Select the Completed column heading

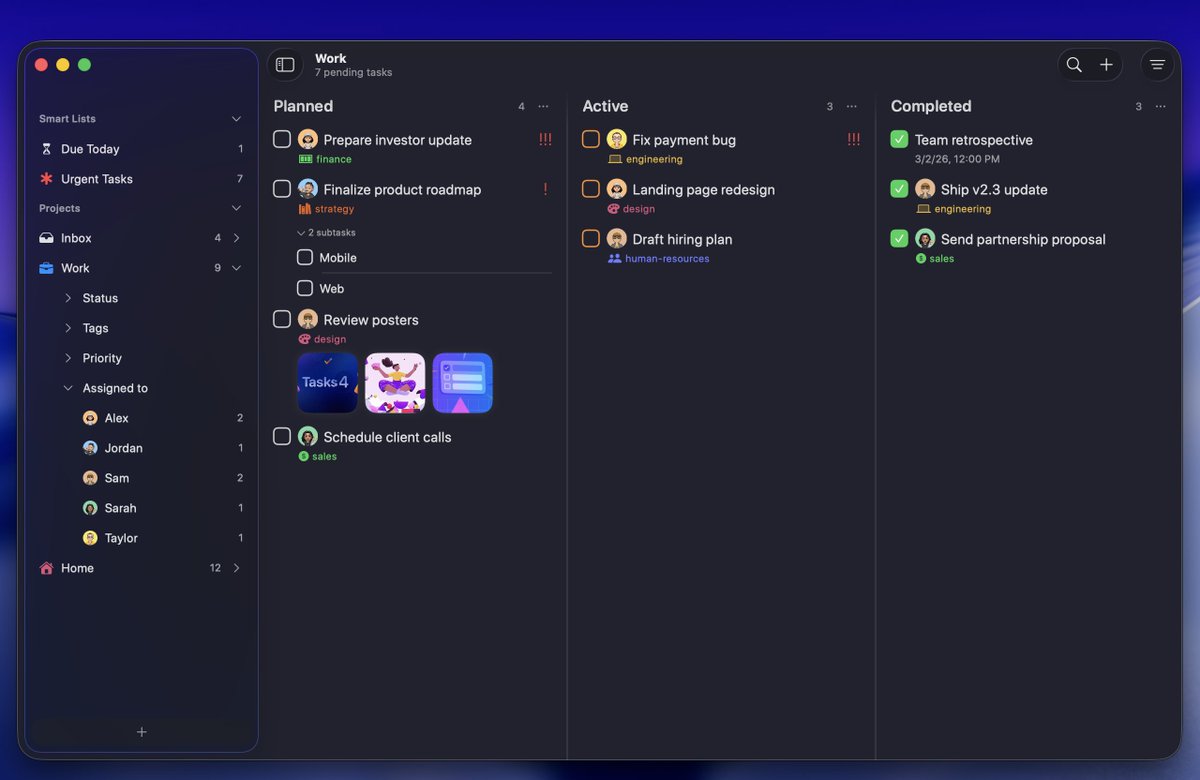(931, 106)
